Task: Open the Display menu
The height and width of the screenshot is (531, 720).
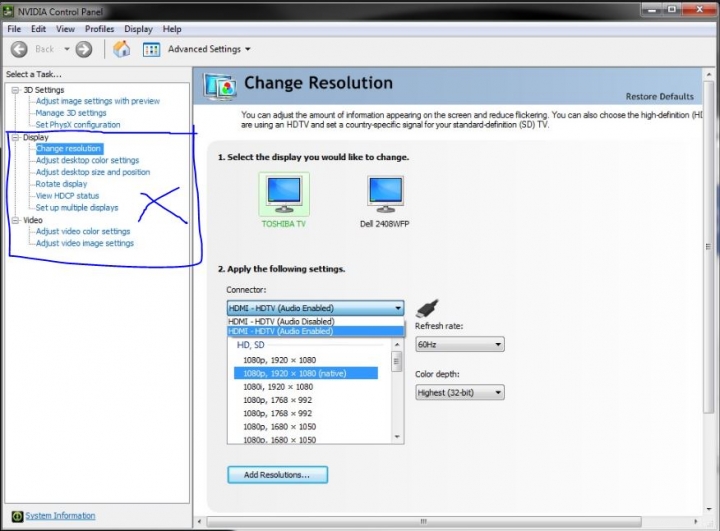Action: pyautogui.click(x=138, y=29)
